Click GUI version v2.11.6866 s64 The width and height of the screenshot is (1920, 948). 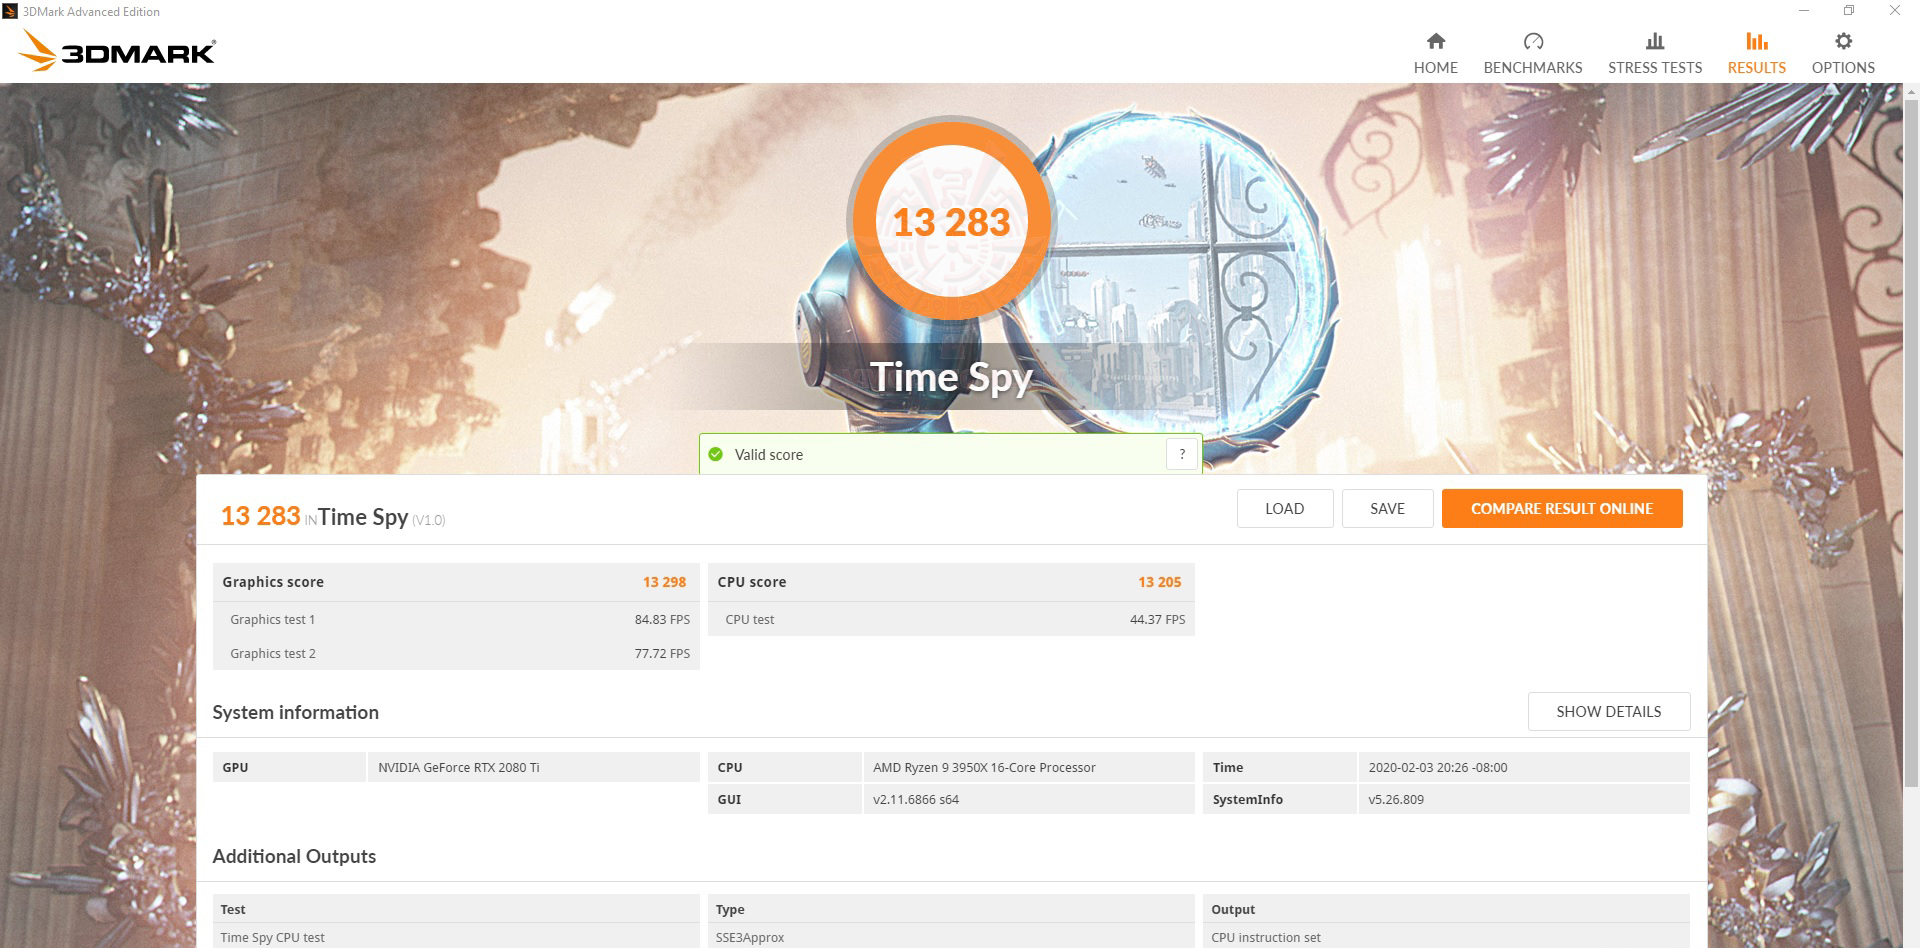(x=915, y=799)
